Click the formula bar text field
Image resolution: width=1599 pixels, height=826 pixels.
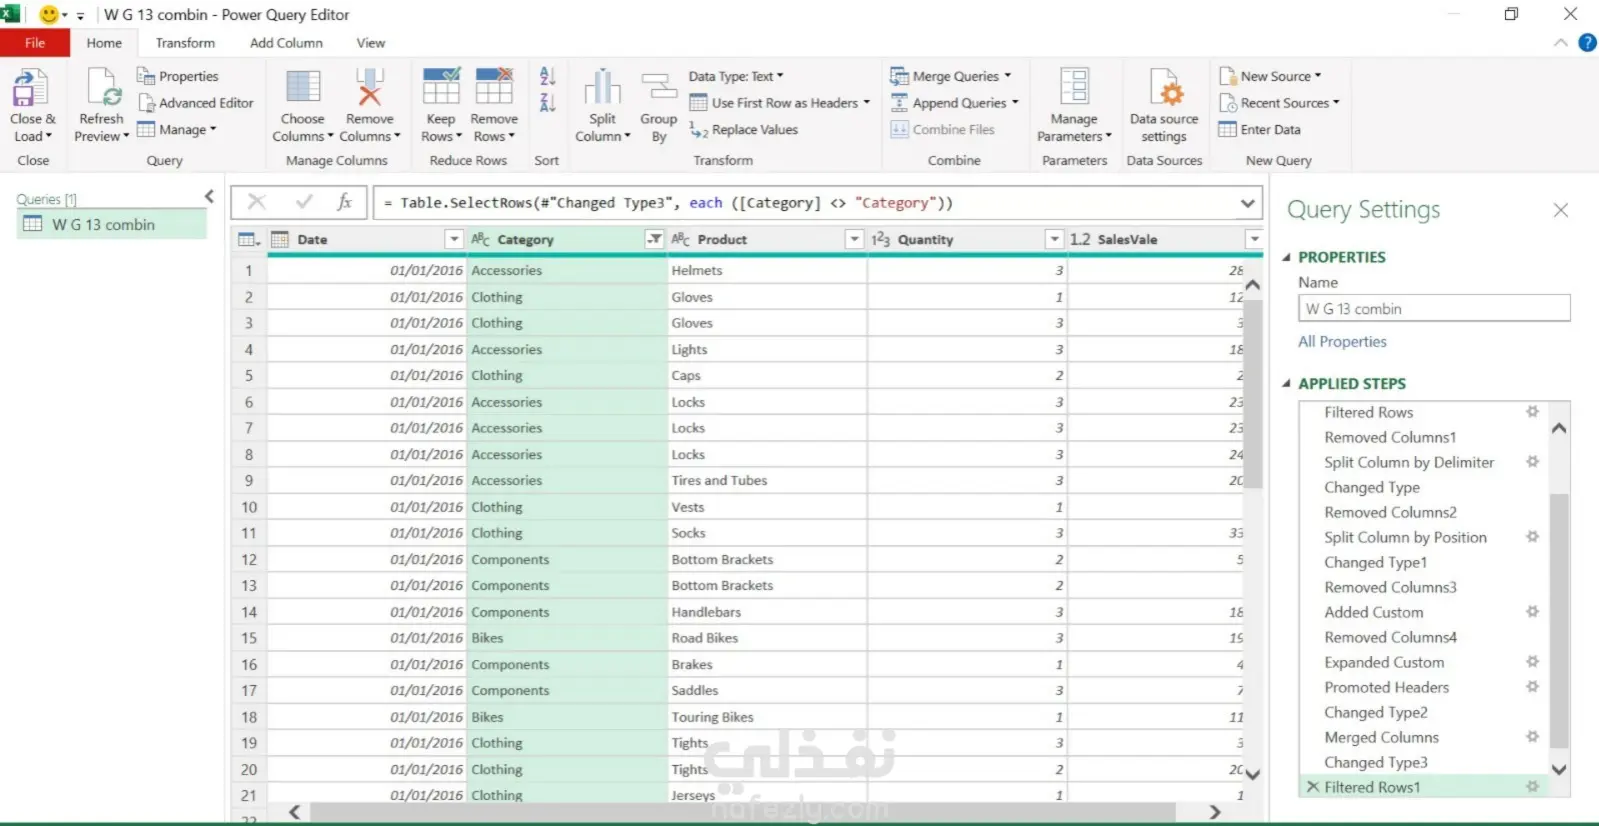click(805, 203)
